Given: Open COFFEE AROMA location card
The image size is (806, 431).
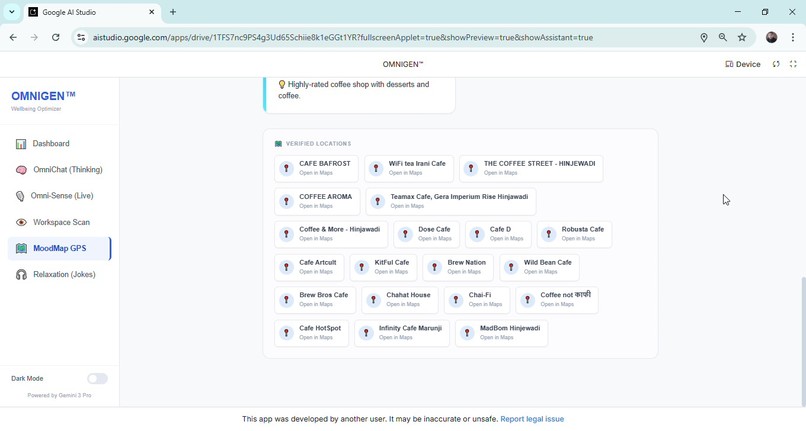Looking at the screenshot, I should tap(317, 201).
